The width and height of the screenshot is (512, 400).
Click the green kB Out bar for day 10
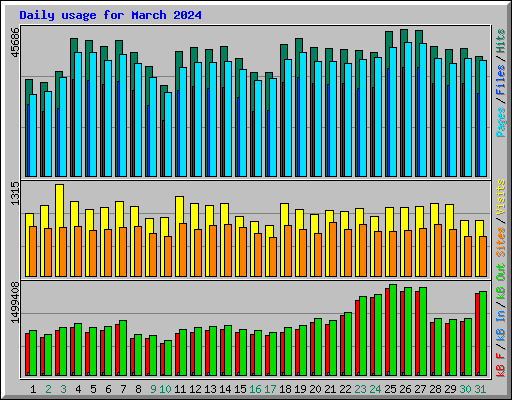point(168,358)
